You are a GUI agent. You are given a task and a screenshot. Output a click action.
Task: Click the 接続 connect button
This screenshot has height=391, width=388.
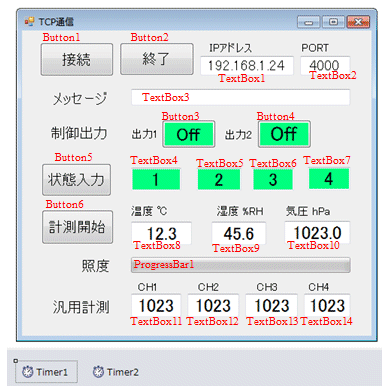click(x=77, y=60)
